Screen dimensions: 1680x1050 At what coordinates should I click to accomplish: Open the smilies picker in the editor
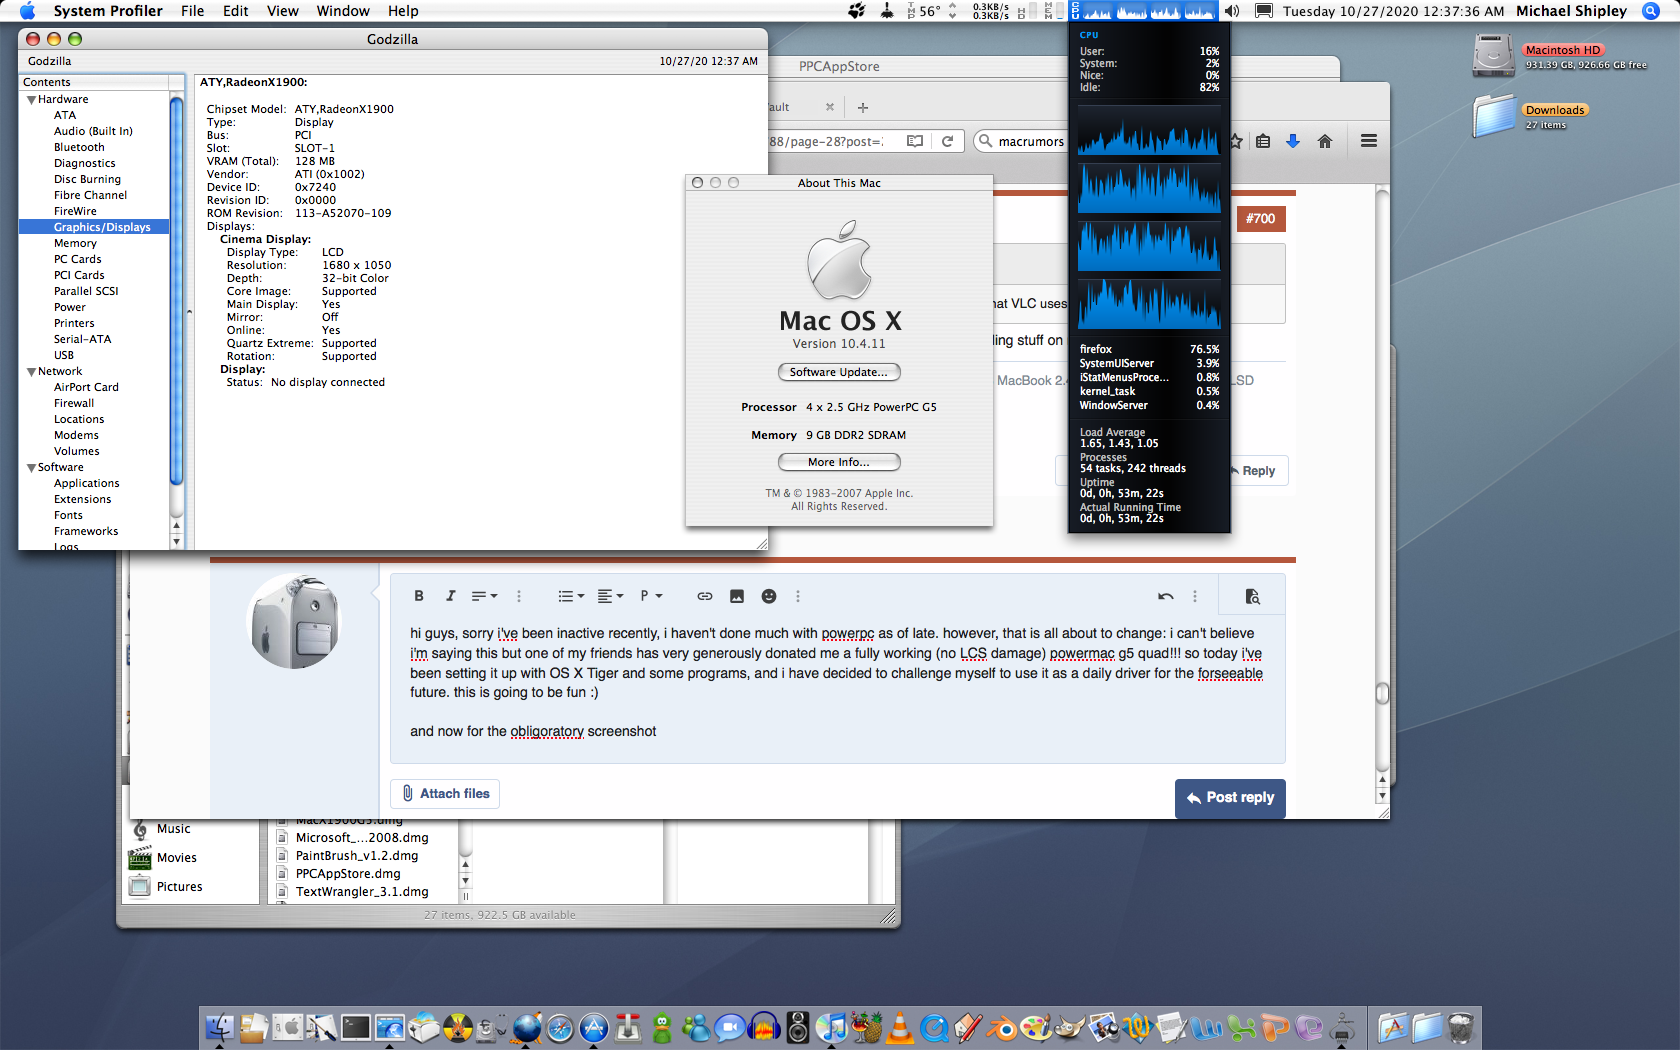769,596
